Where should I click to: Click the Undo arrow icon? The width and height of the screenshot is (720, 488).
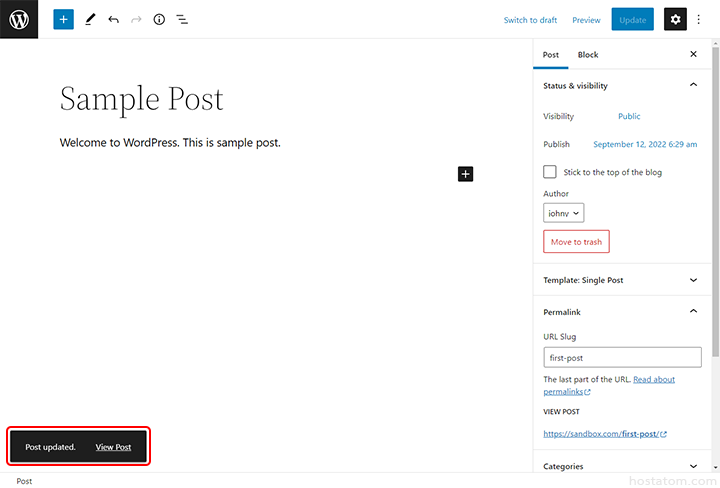(113, 19)
